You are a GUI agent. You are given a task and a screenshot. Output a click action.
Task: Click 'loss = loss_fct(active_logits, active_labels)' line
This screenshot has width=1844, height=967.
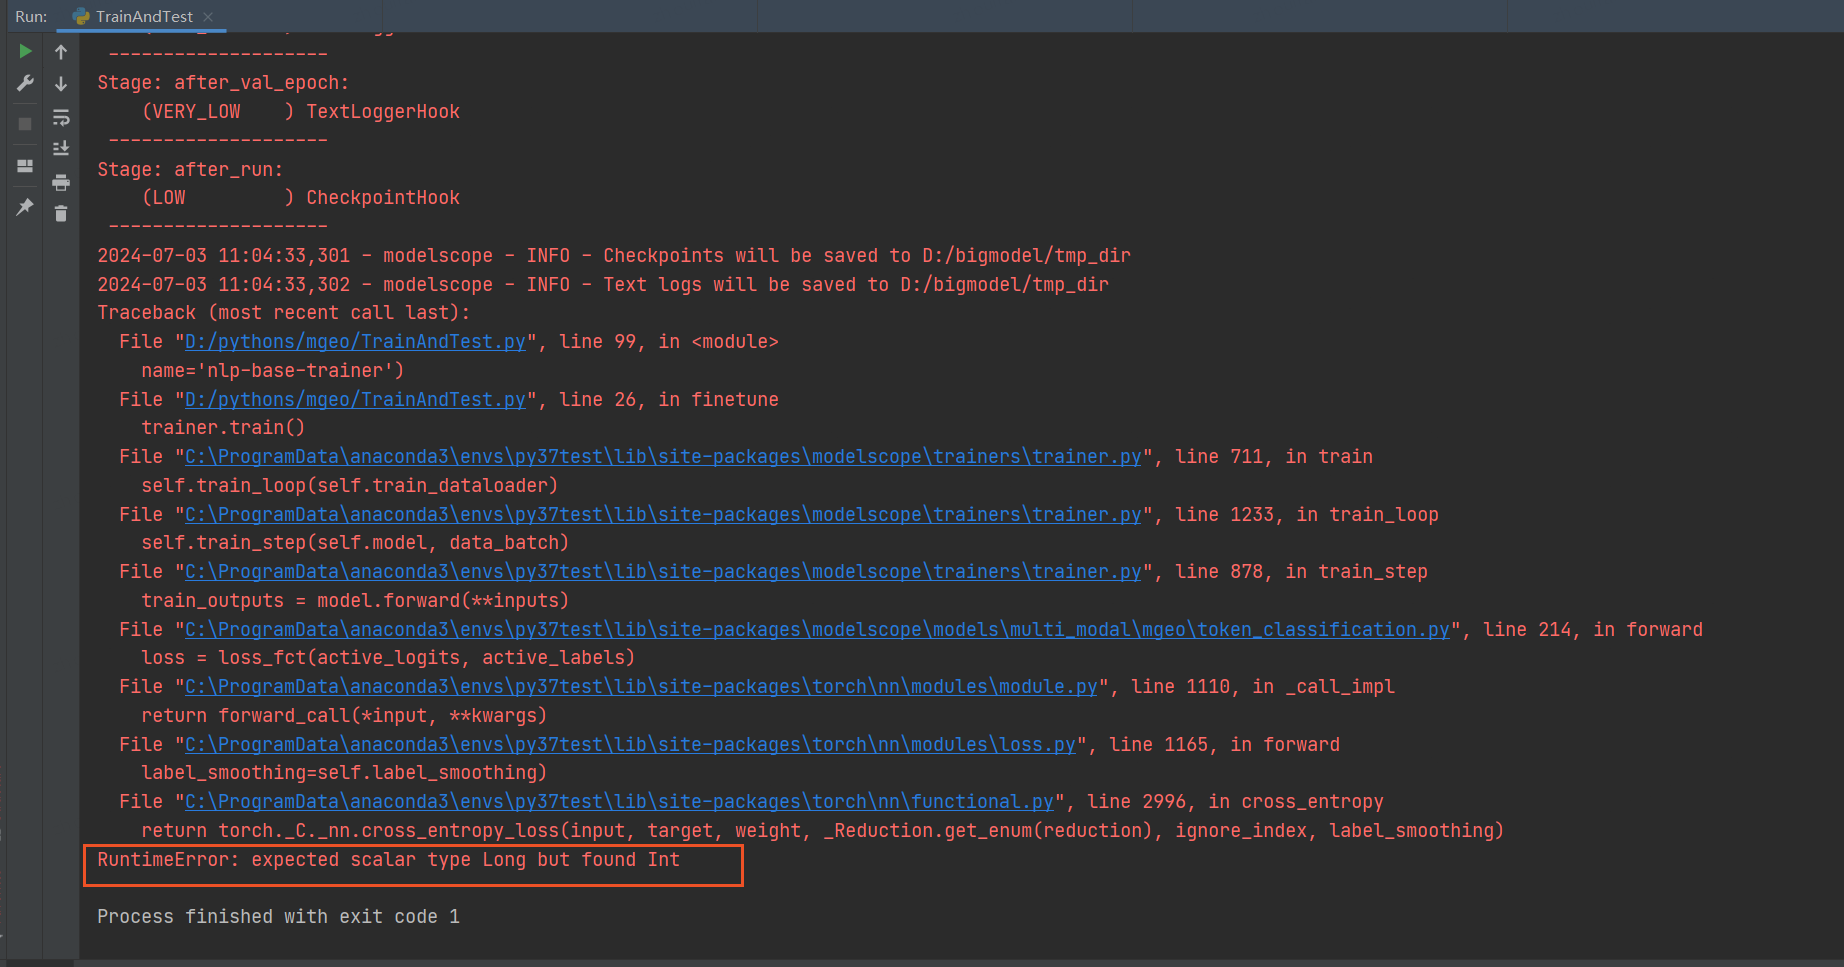point(388,657)
